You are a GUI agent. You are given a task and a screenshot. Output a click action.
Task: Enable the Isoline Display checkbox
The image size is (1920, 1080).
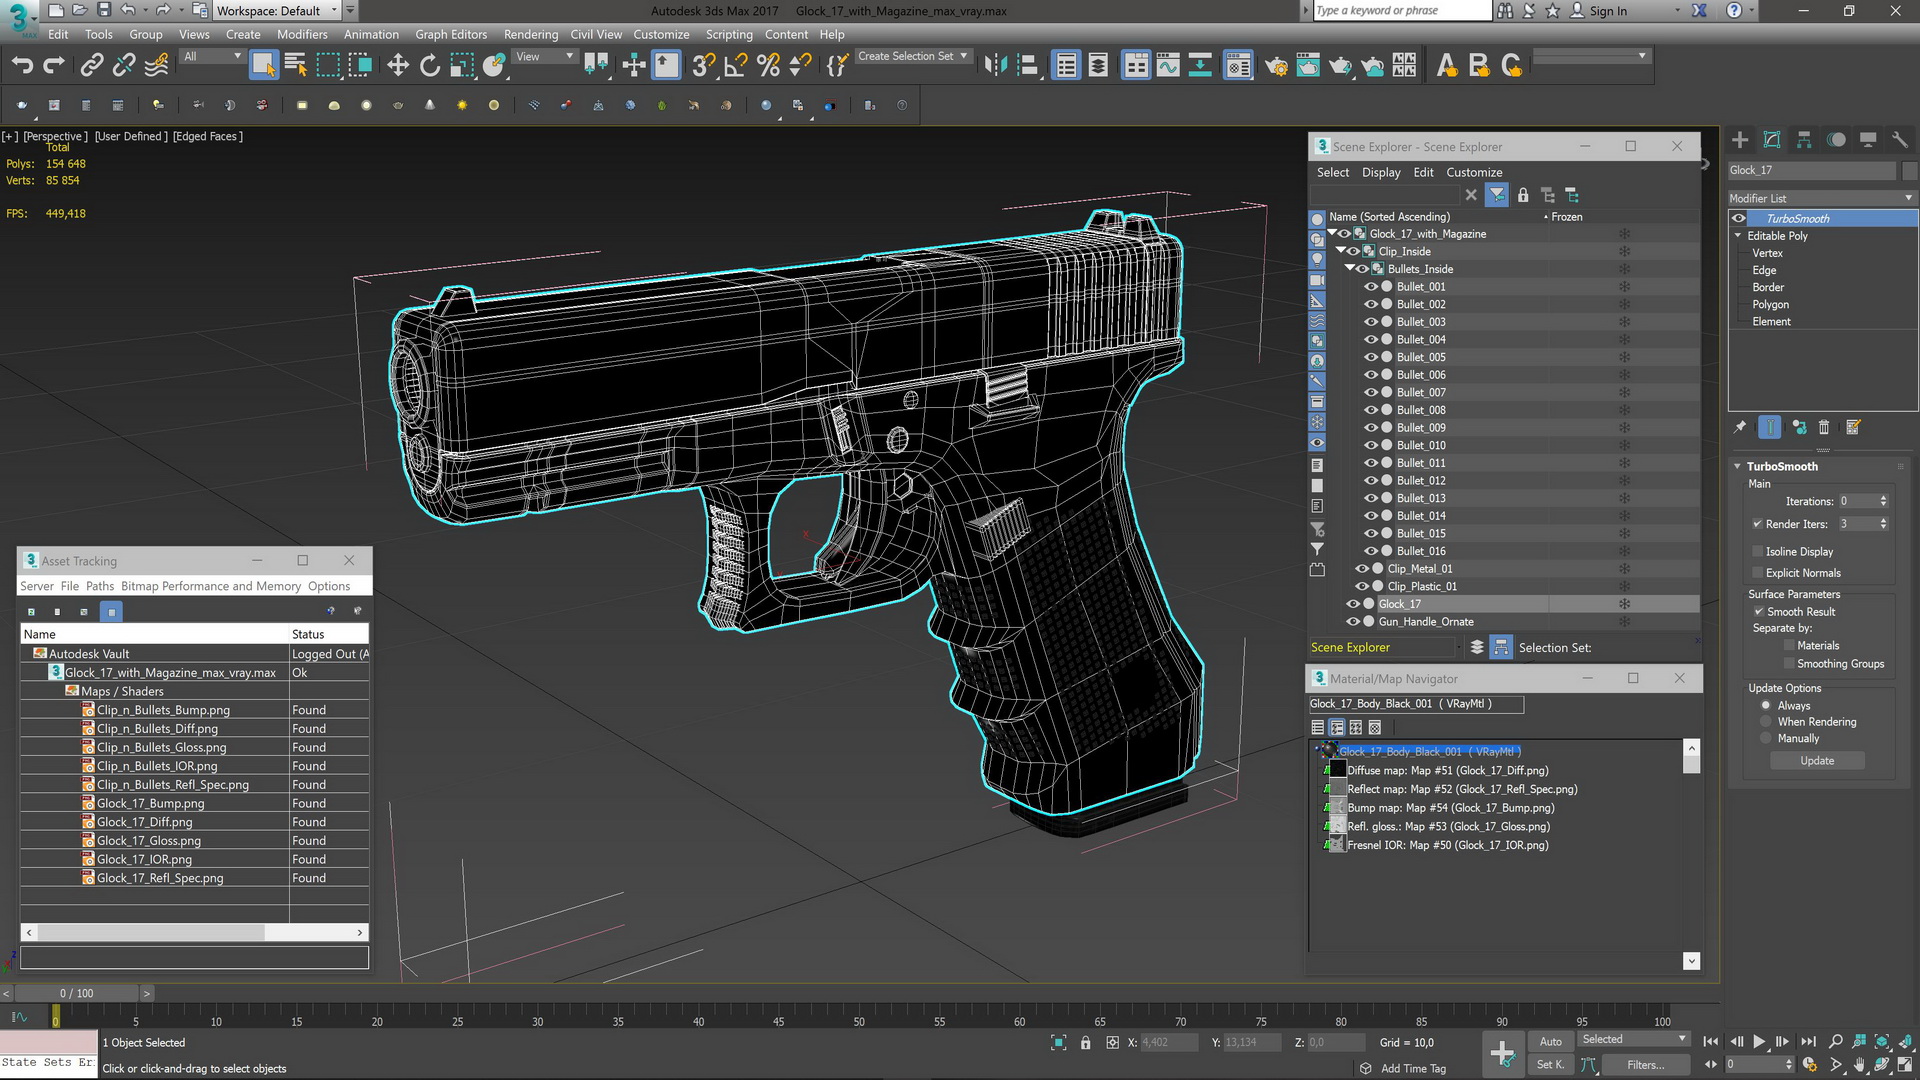[1757, 551]
